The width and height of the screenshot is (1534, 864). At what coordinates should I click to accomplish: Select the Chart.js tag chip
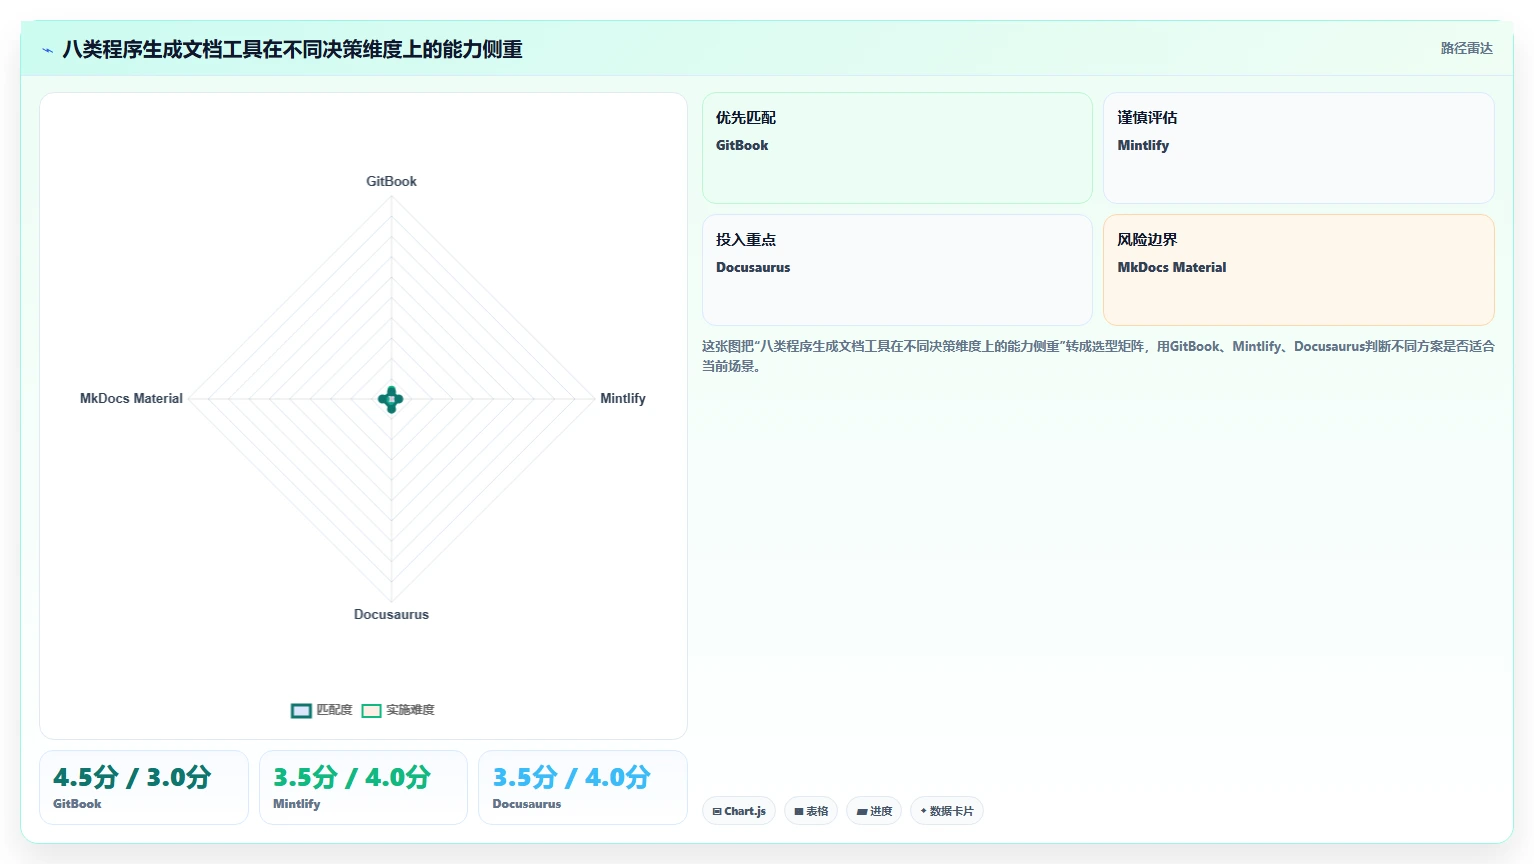tap(739, 811)
